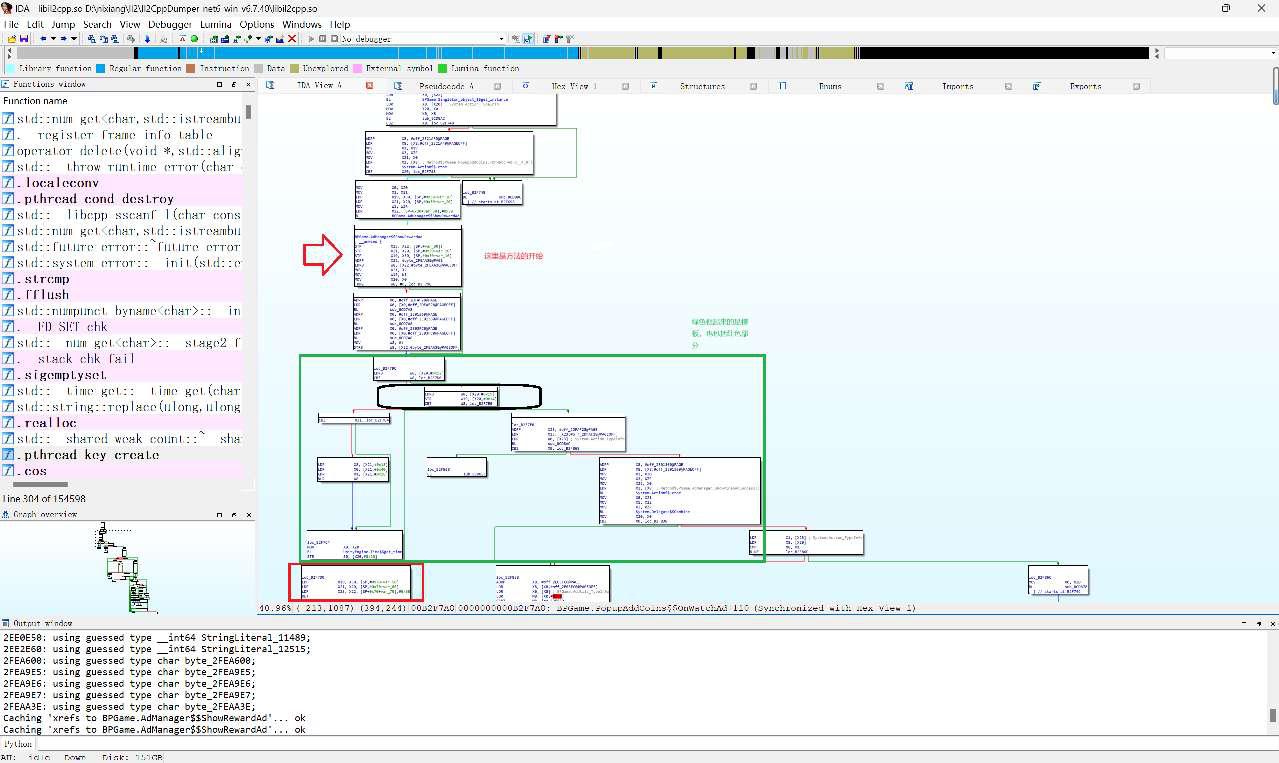Click the highlighted graph toolbar icon after the debugger dropdown
The width and height of the screenshot is (1279, 763).
click(528, 39)
